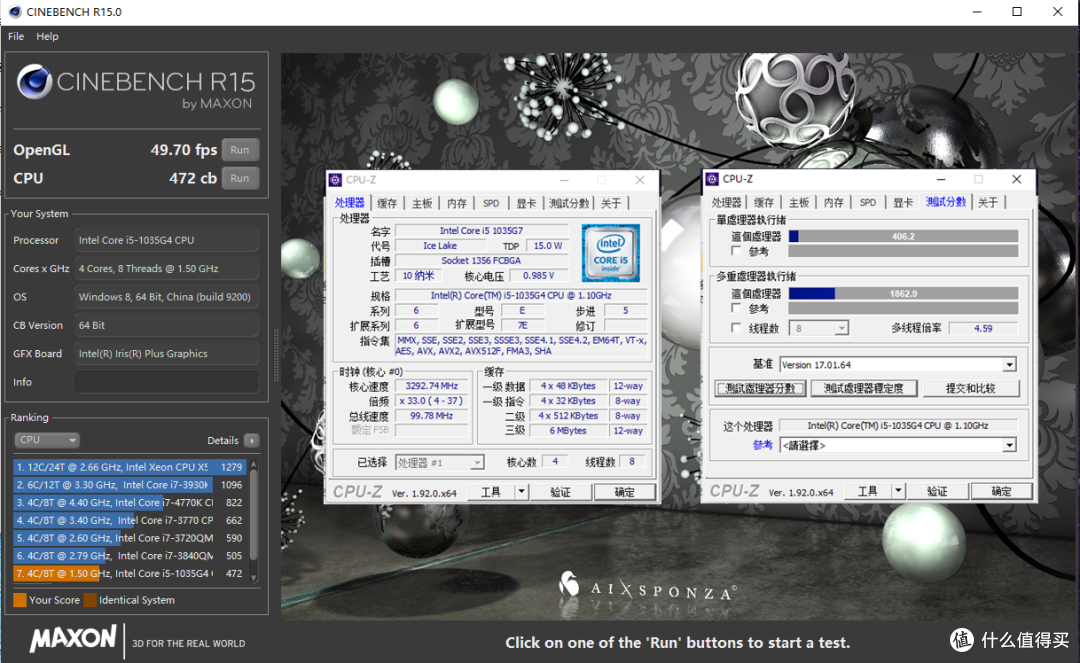
Task: Enable single-thread 參考 checkbox
Action: [x=736, y=251]
